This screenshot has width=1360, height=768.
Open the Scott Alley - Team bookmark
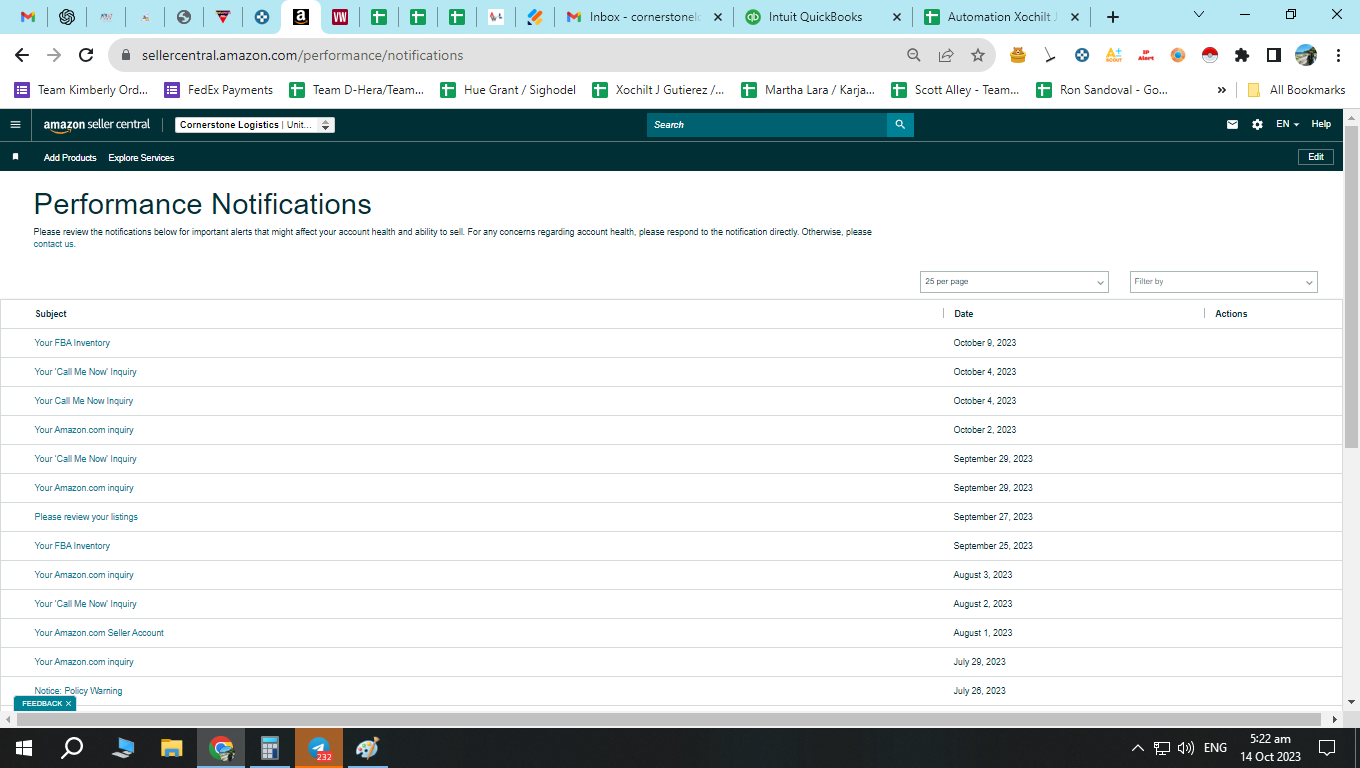955,90
